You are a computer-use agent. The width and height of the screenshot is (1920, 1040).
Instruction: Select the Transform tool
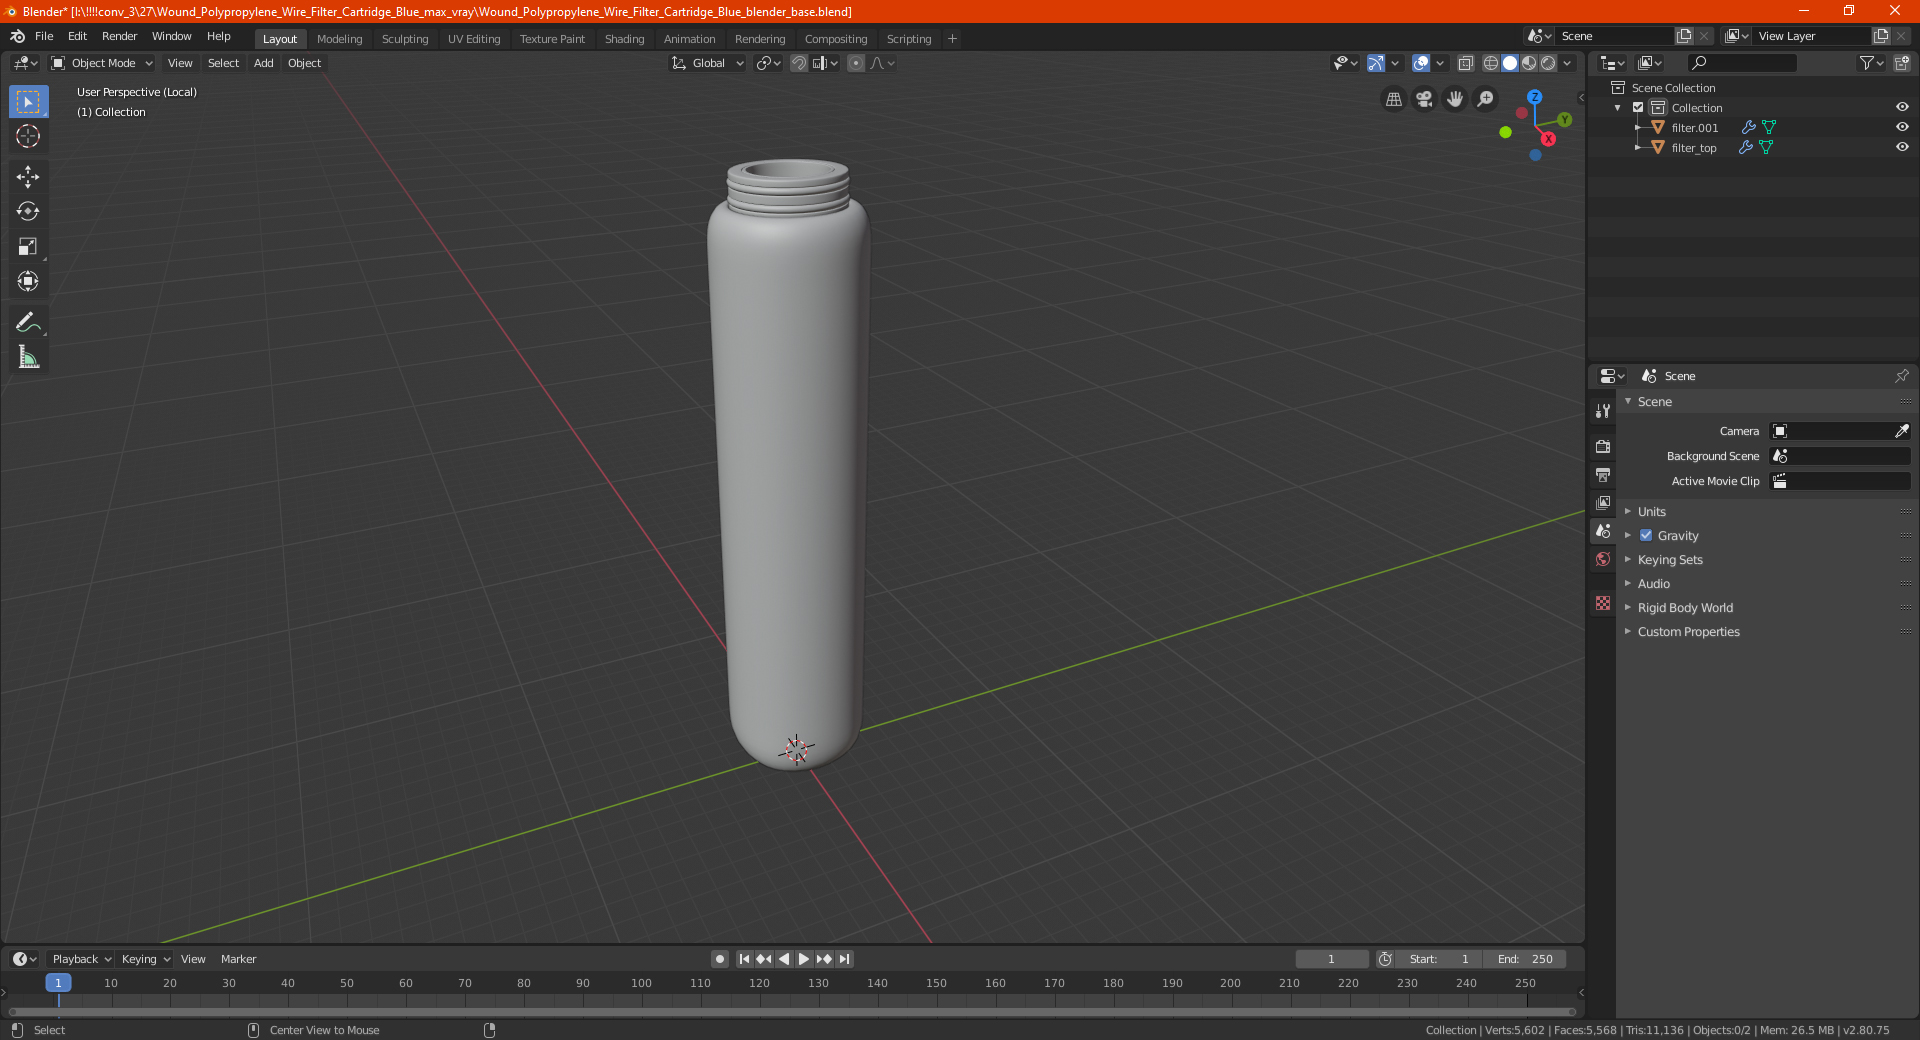[x=28, y=281]
